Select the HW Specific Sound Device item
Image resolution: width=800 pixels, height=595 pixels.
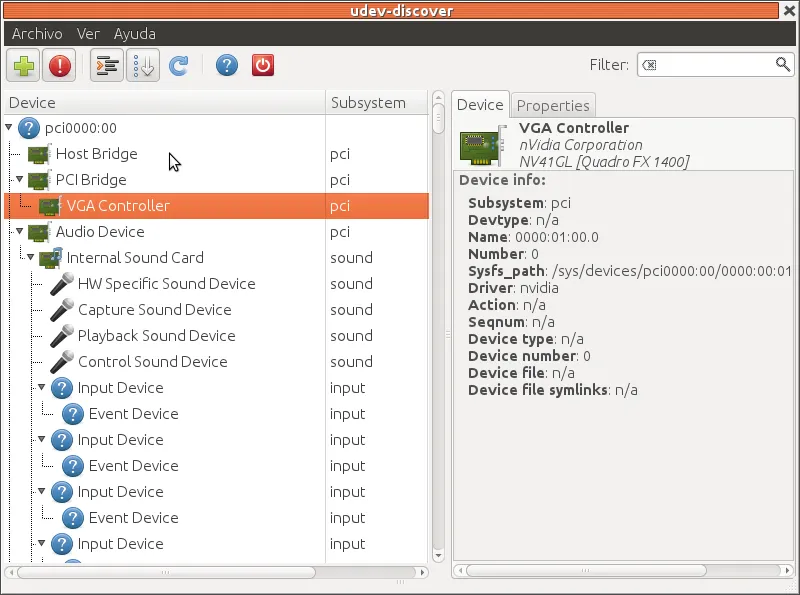pyautogui.click(x=167, y=284)
